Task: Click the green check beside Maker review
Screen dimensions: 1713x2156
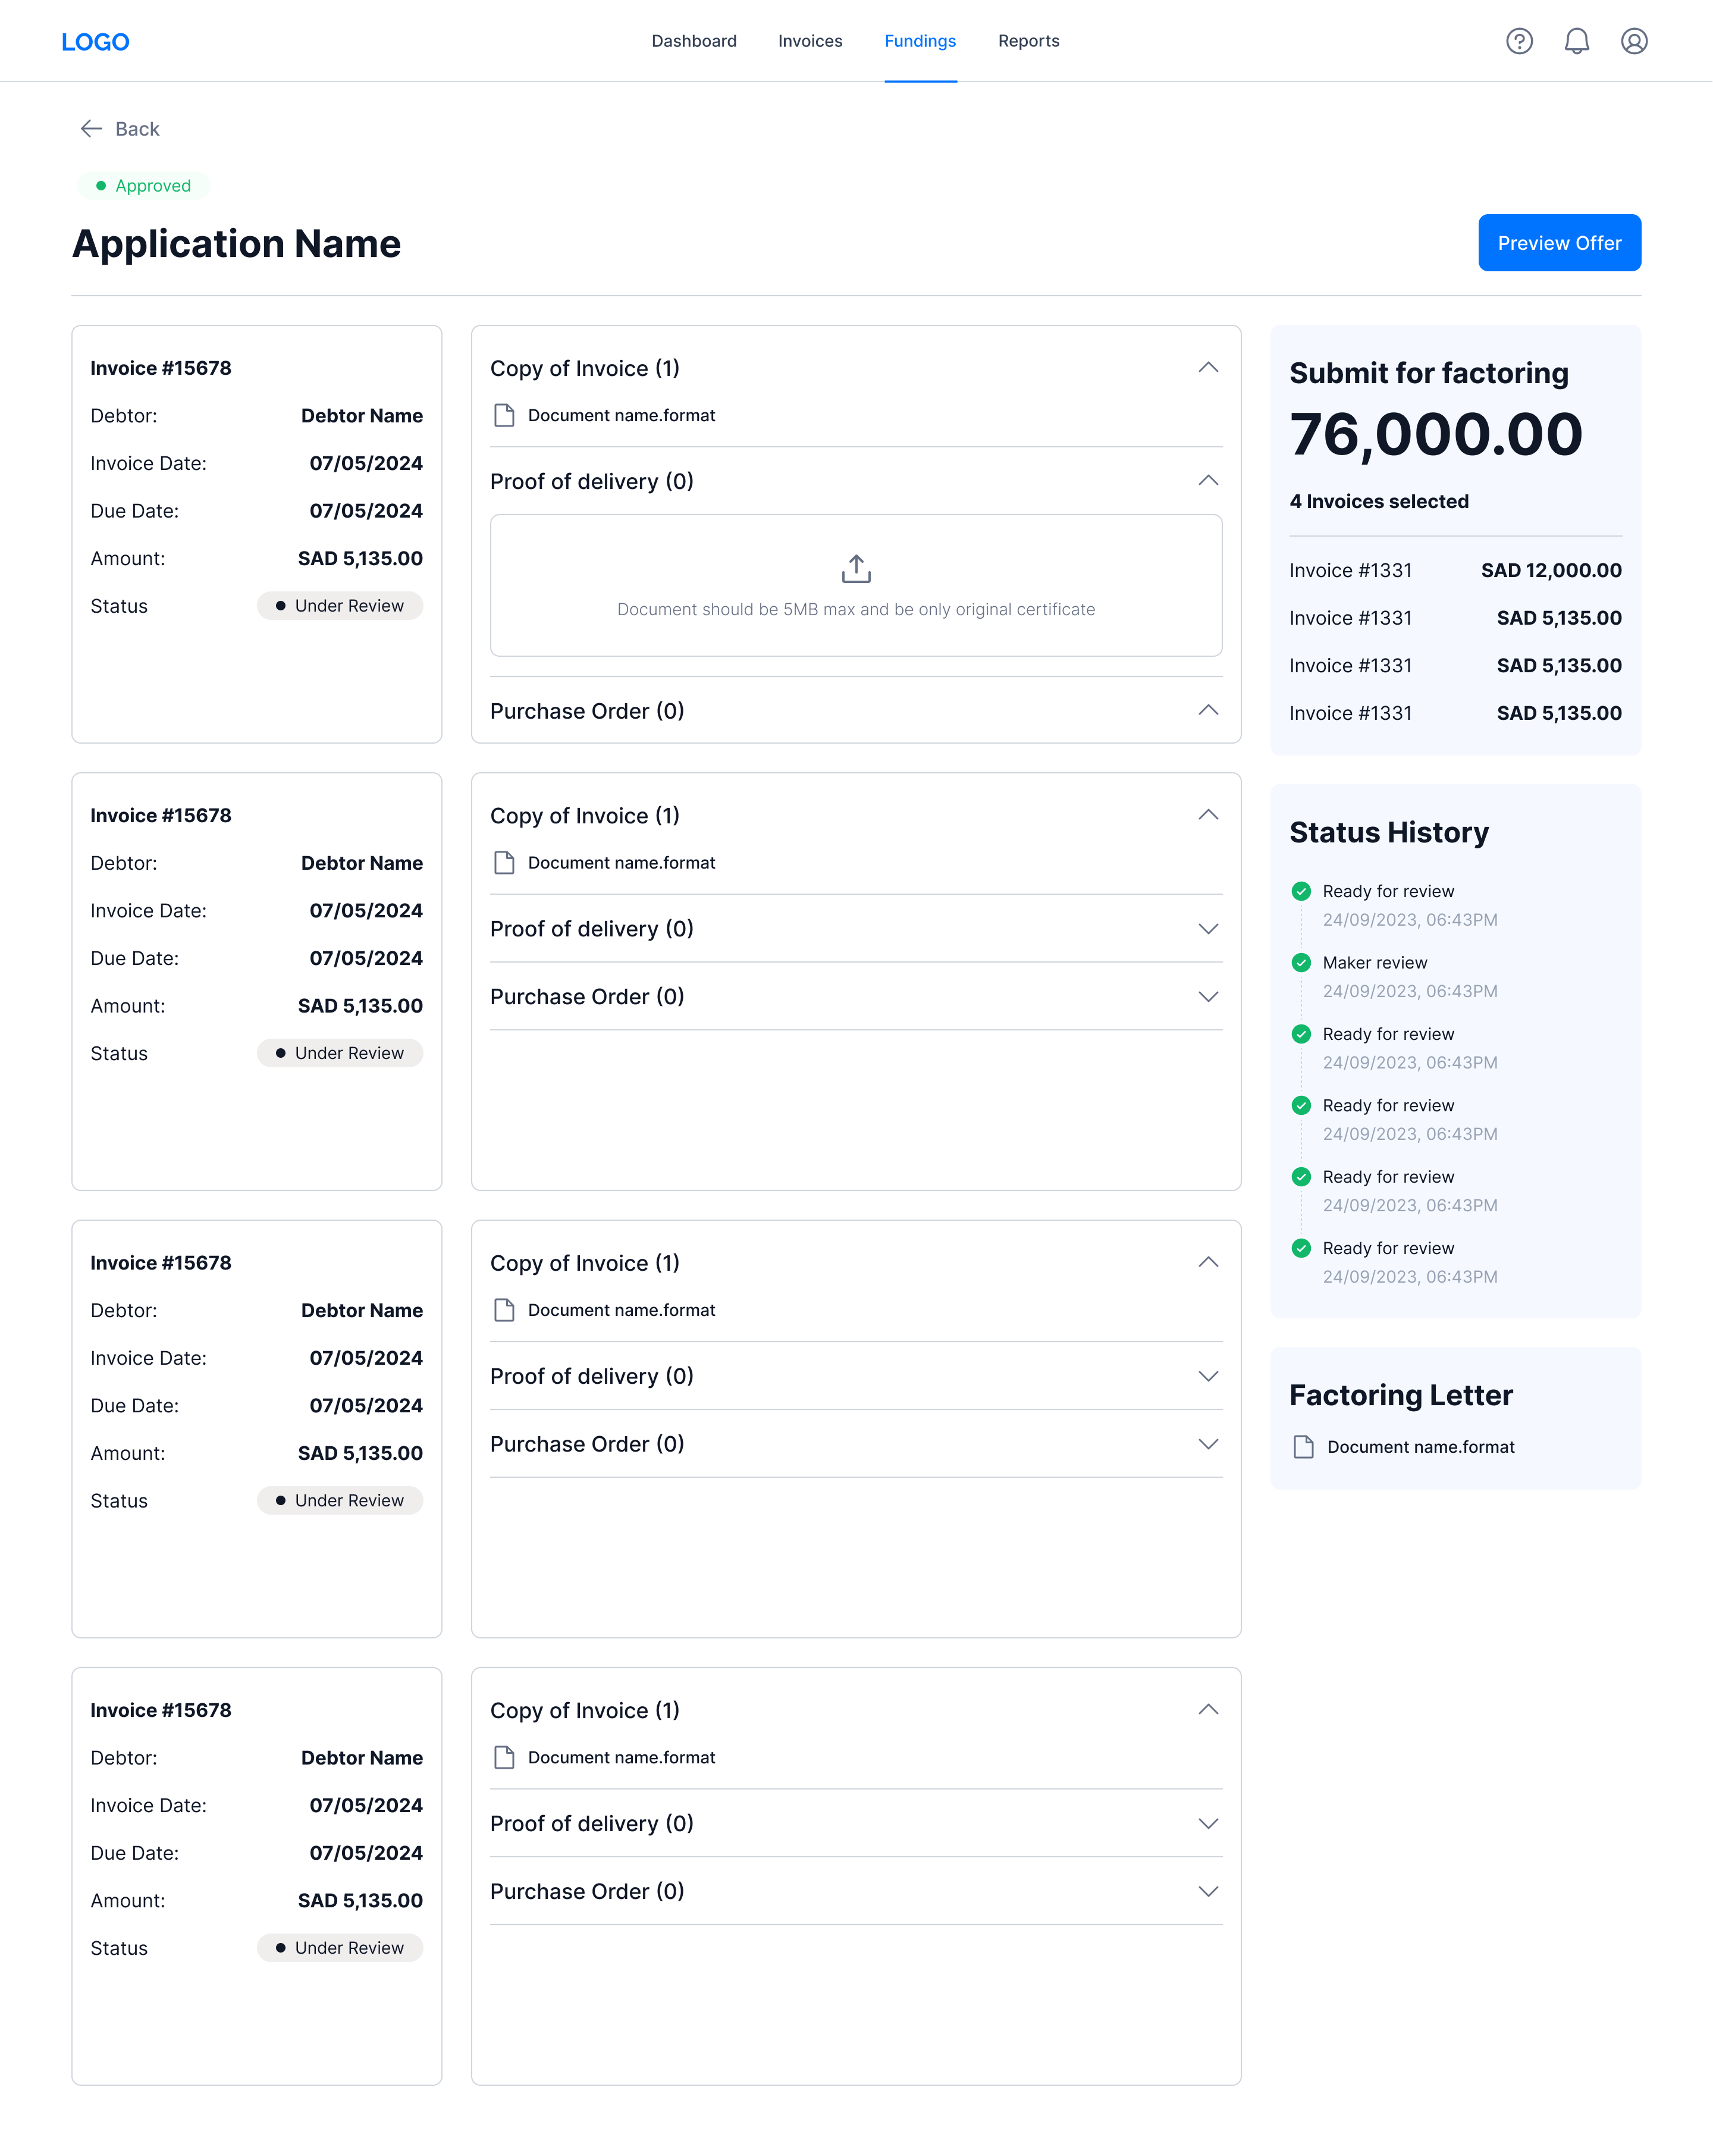Action: pos(1301,962)
